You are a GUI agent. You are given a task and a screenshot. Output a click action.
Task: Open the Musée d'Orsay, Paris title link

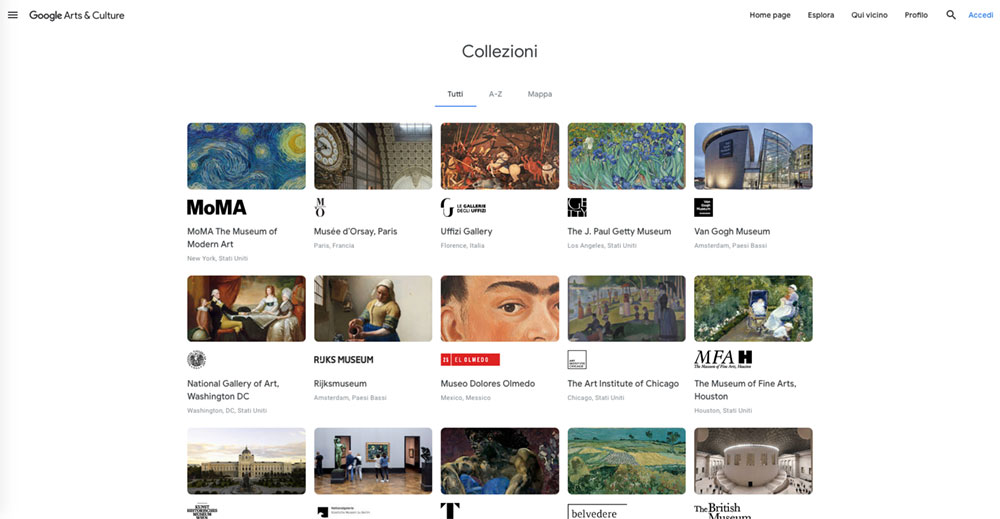click(355, 231)
